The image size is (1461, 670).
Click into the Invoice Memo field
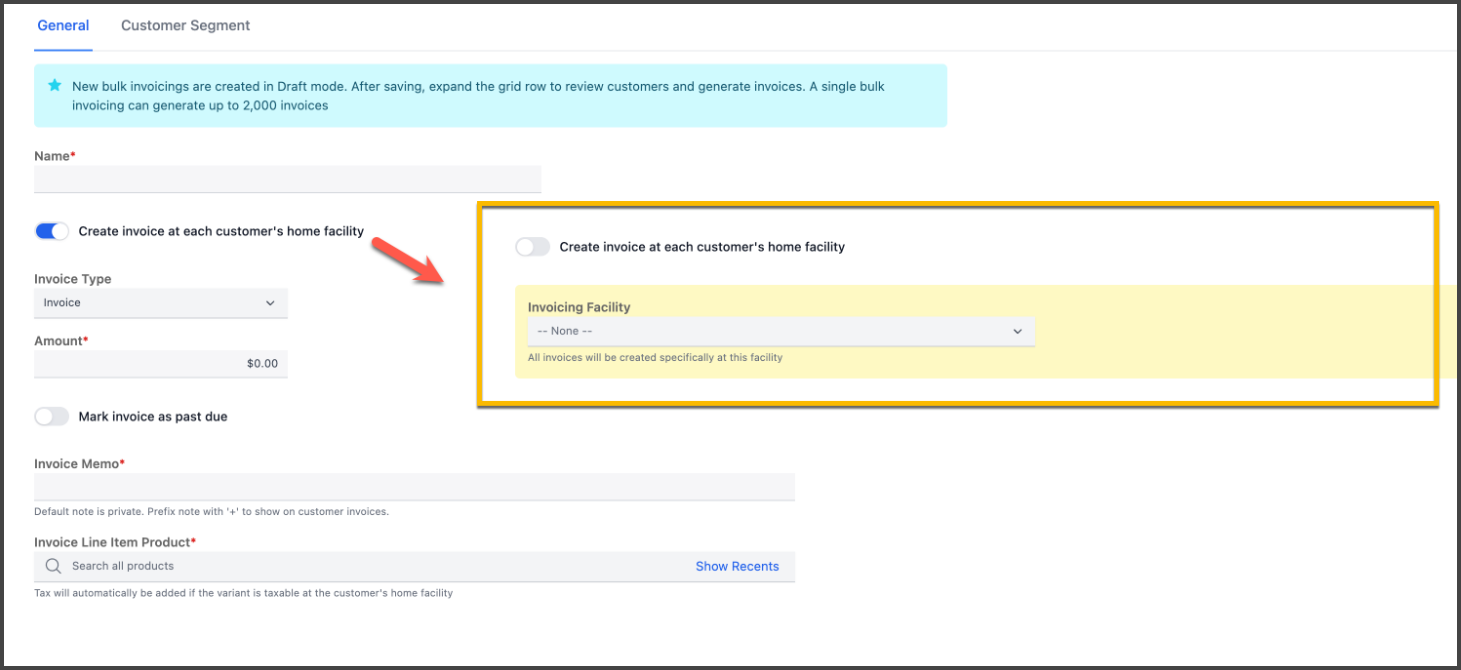pos(414,487)
